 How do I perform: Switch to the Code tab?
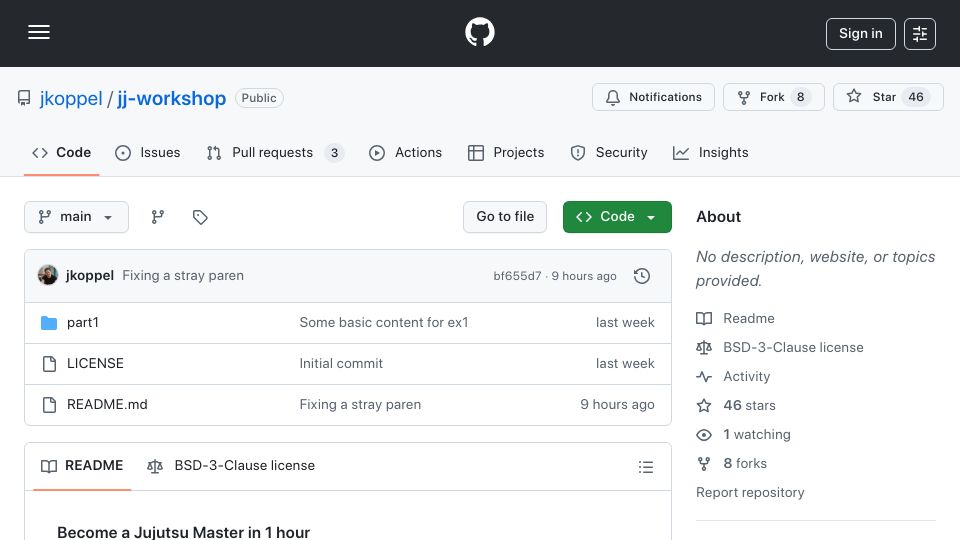click(x=61, y=152)
